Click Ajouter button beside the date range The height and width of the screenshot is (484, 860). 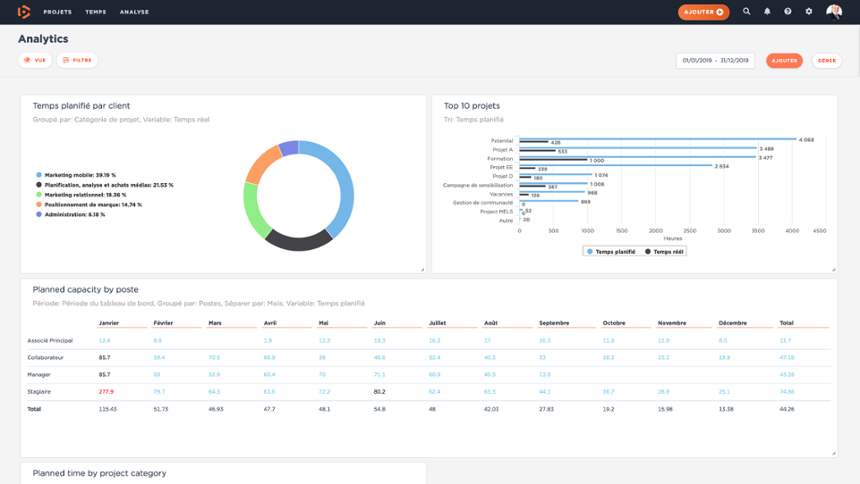tap(784, 61)
